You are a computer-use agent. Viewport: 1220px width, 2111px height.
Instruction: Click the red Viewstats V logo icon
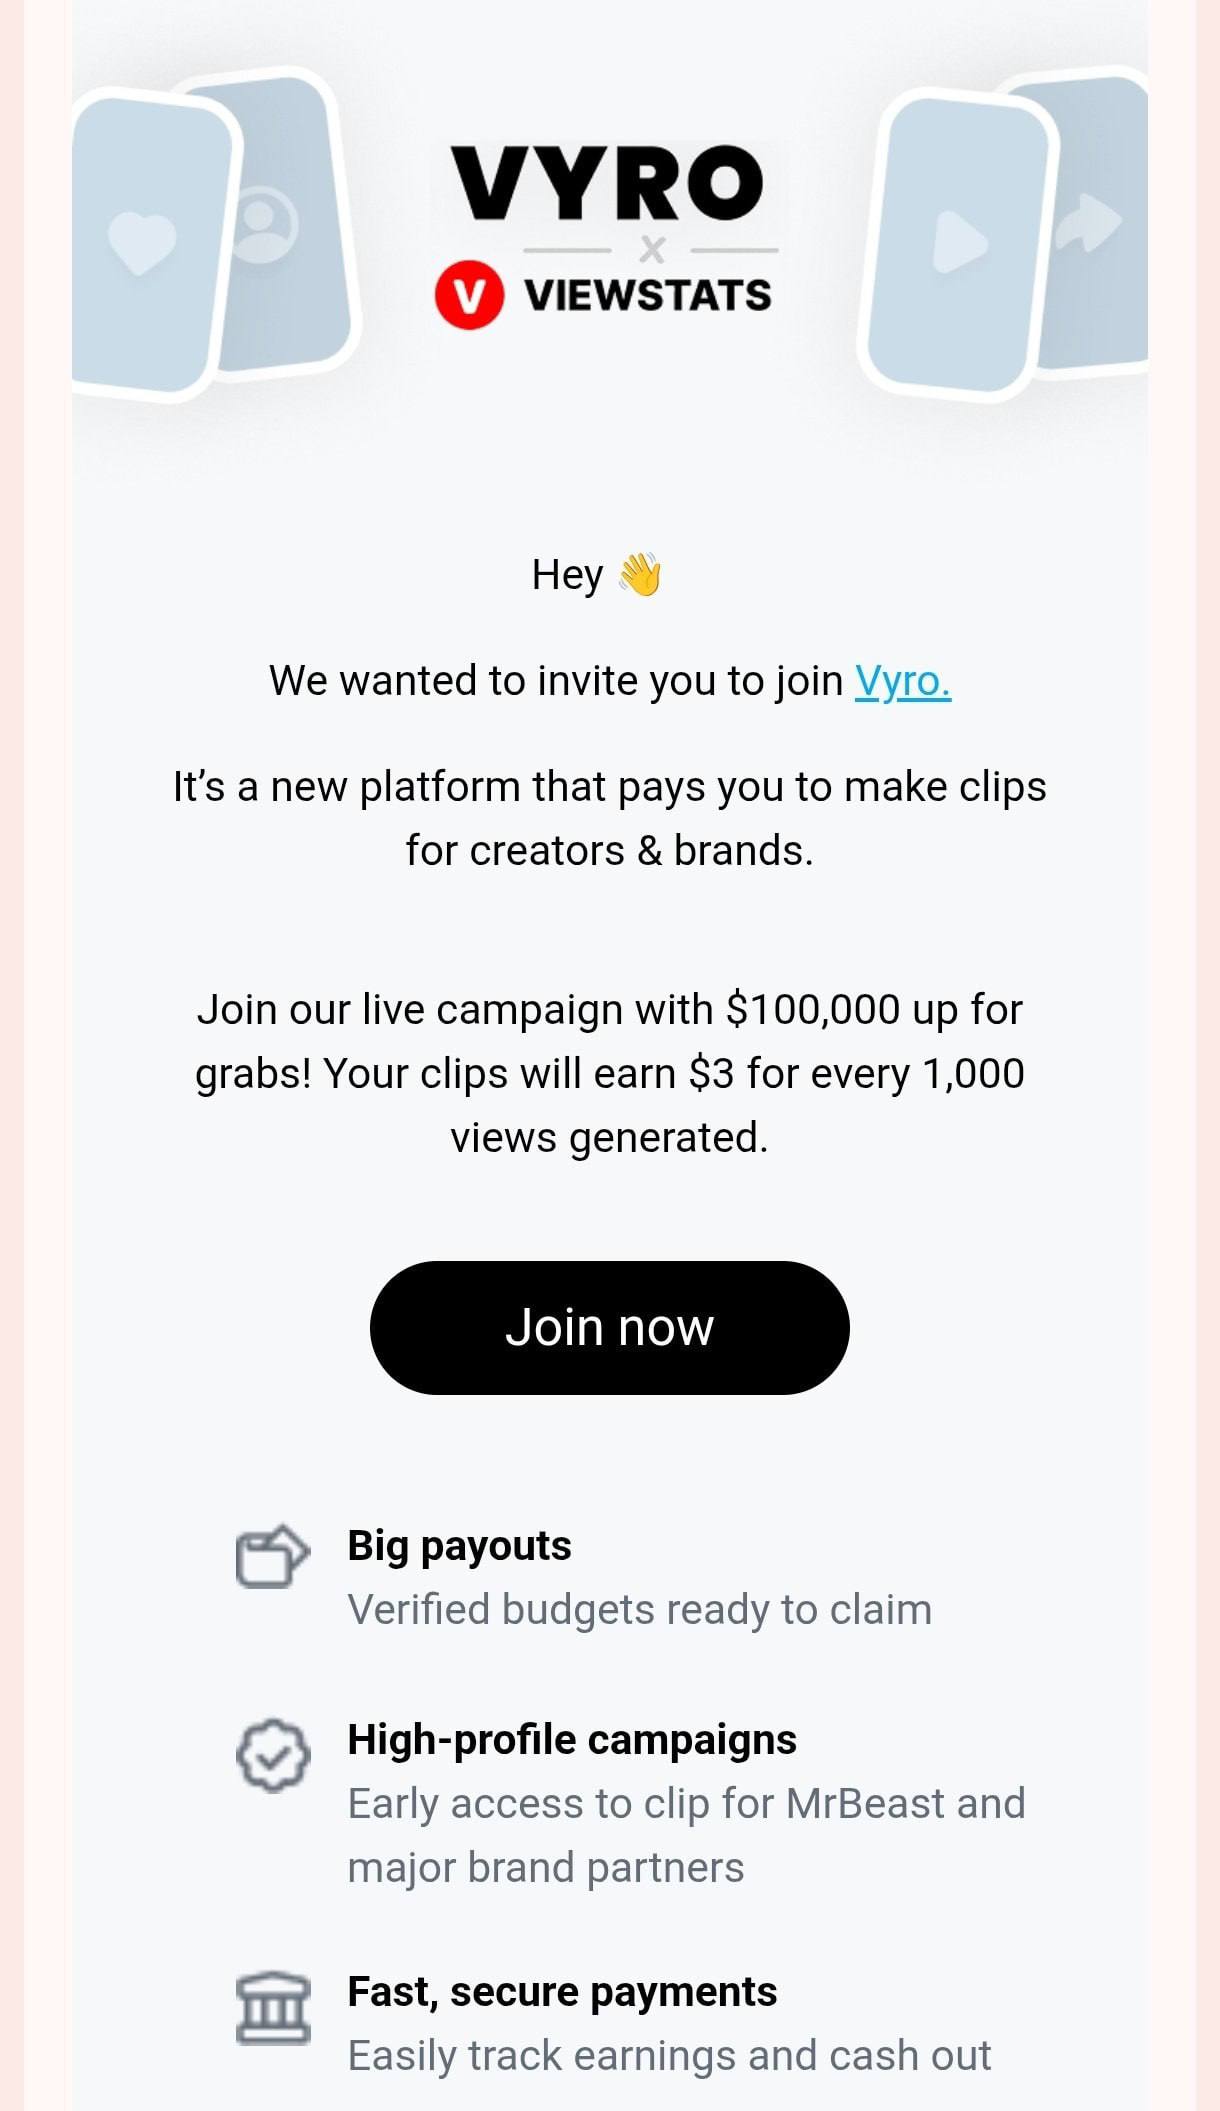tap(468, 295)
